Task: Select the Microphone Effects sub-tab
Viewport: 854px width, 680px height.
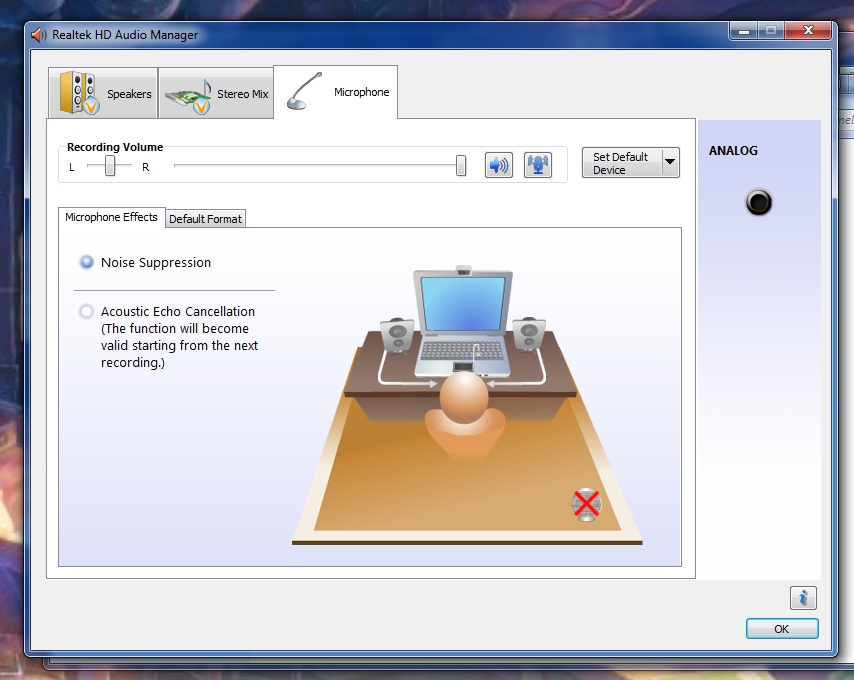Action: (x=112, y=217)
